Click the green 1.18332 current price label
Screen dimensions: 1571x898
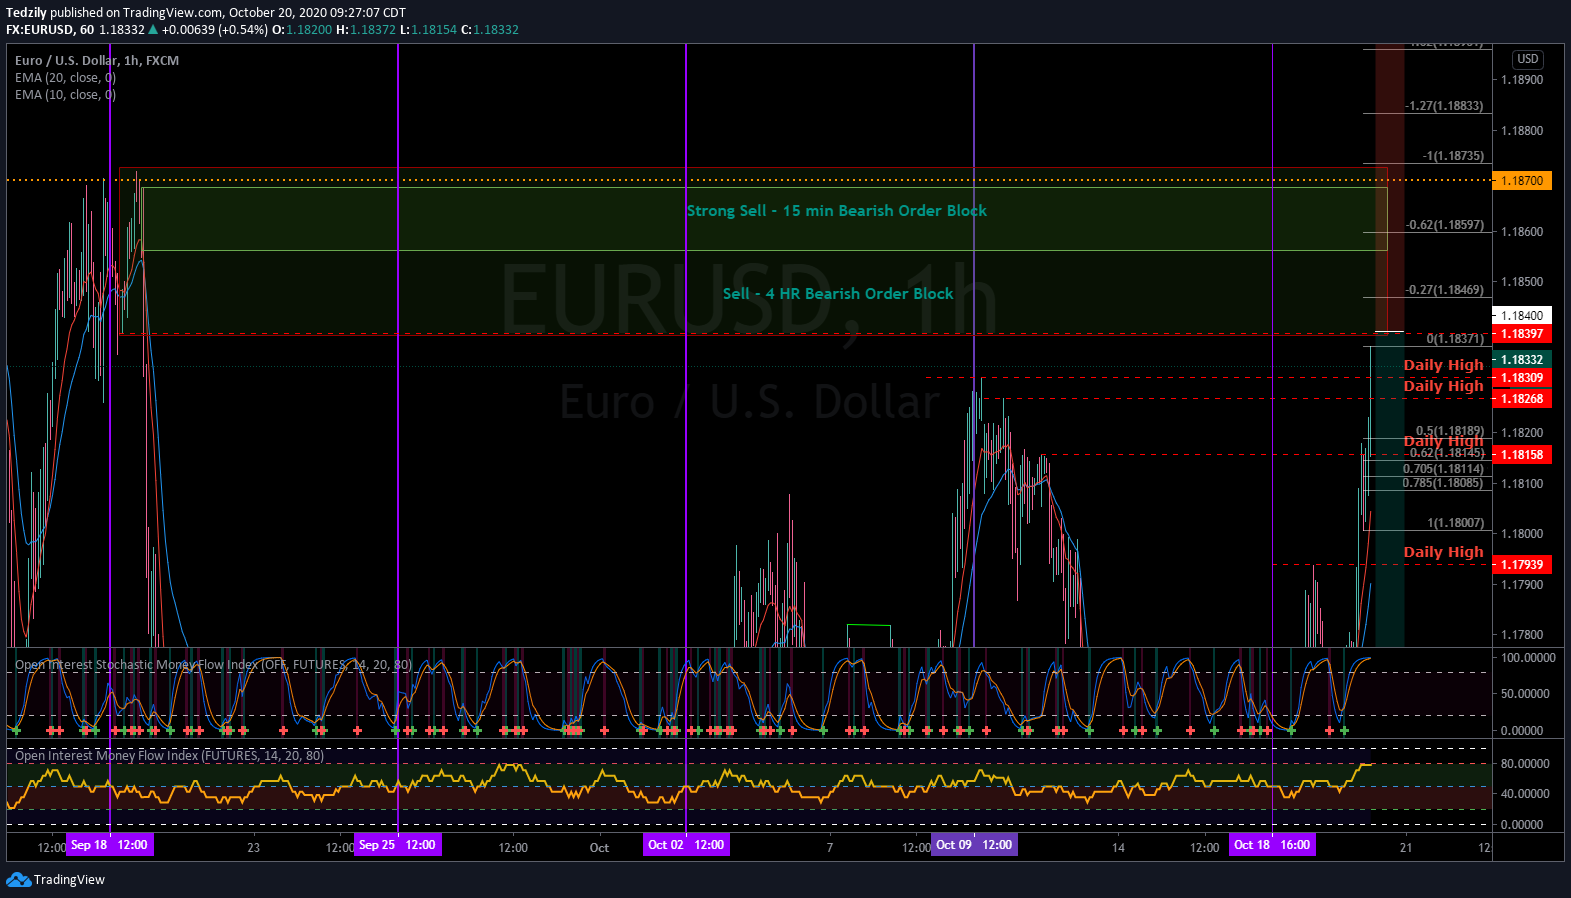(x=1521, y=360)
